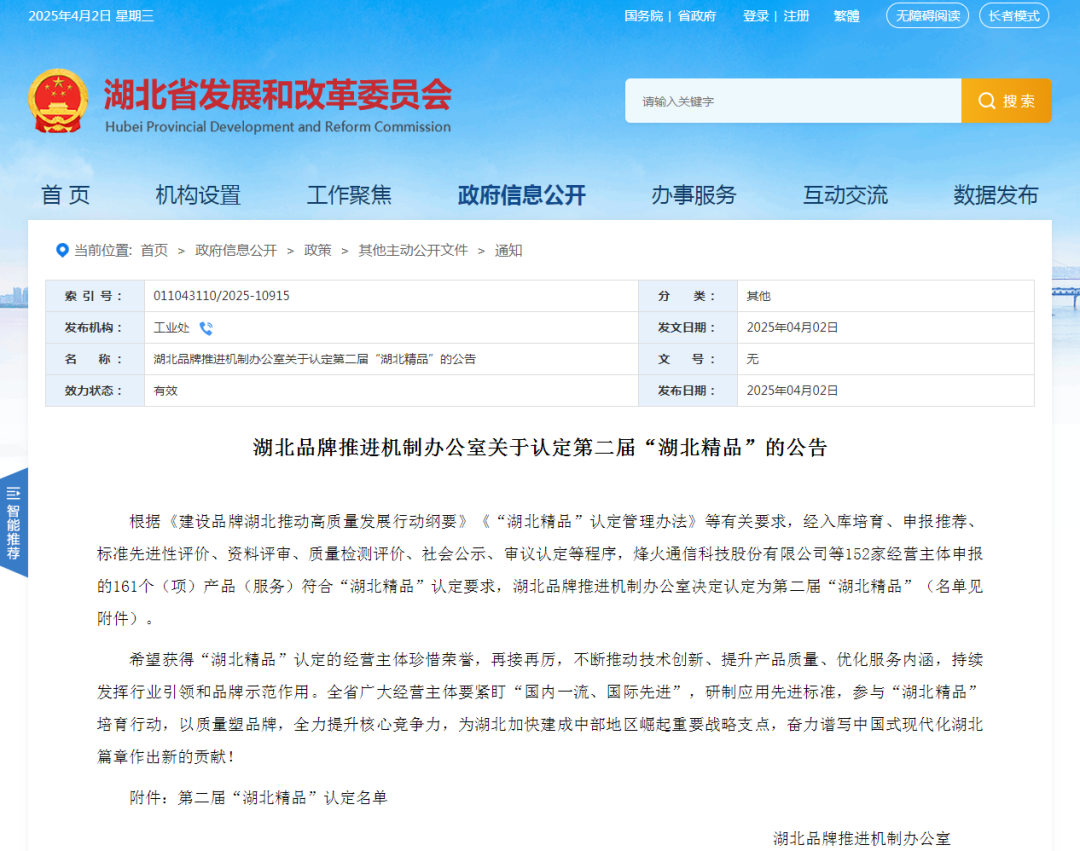Focus the 请输入关键字 search field
This screenshot has height=851, width=1080.
tap(793, 101)
